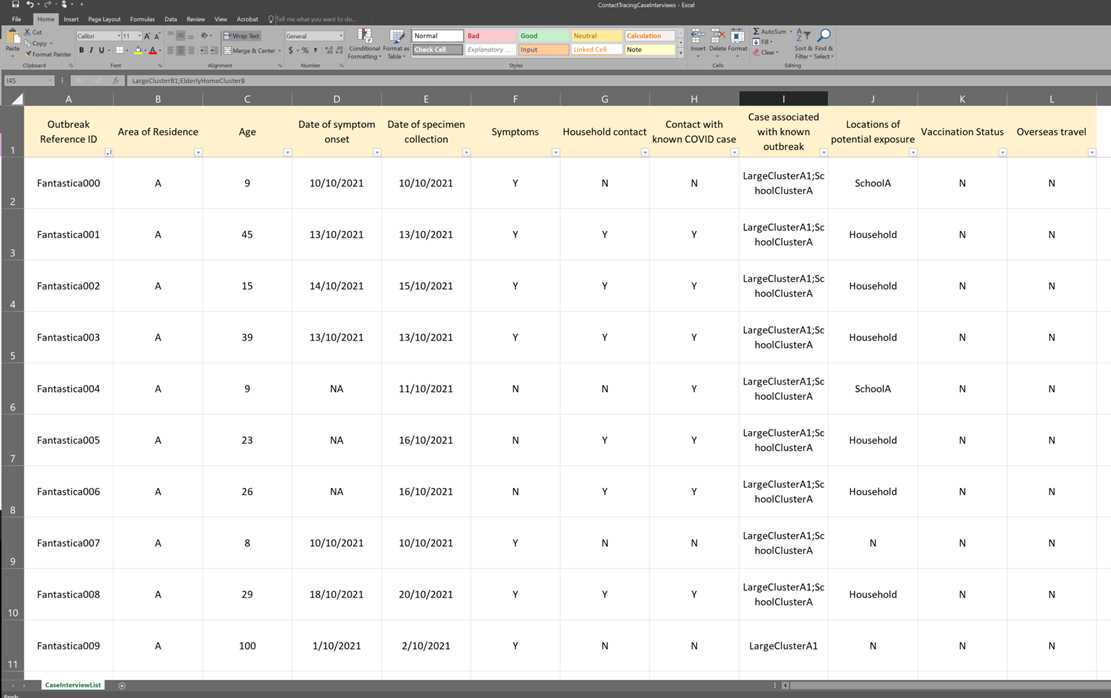Apply the Check Cell style
Screen dimensions: 1111x698
pyautogui.click(x=438, y=50)
